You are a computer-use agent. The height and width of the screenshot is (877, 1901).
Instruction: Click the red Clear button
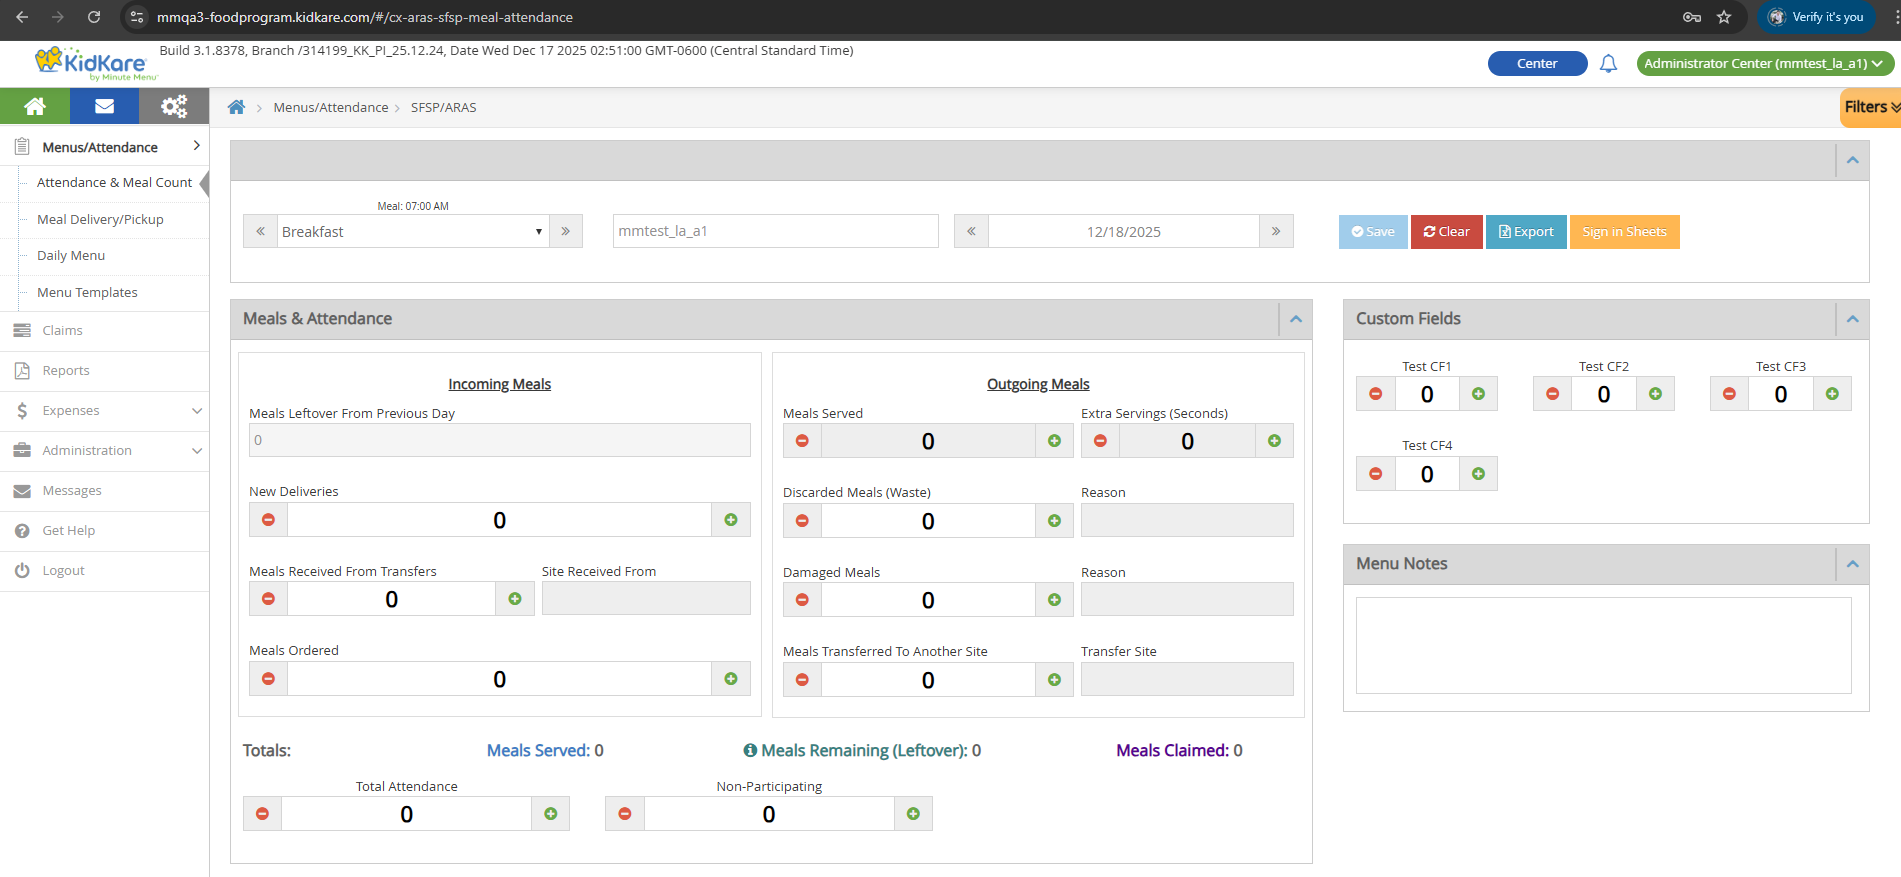click(1446, 232)
